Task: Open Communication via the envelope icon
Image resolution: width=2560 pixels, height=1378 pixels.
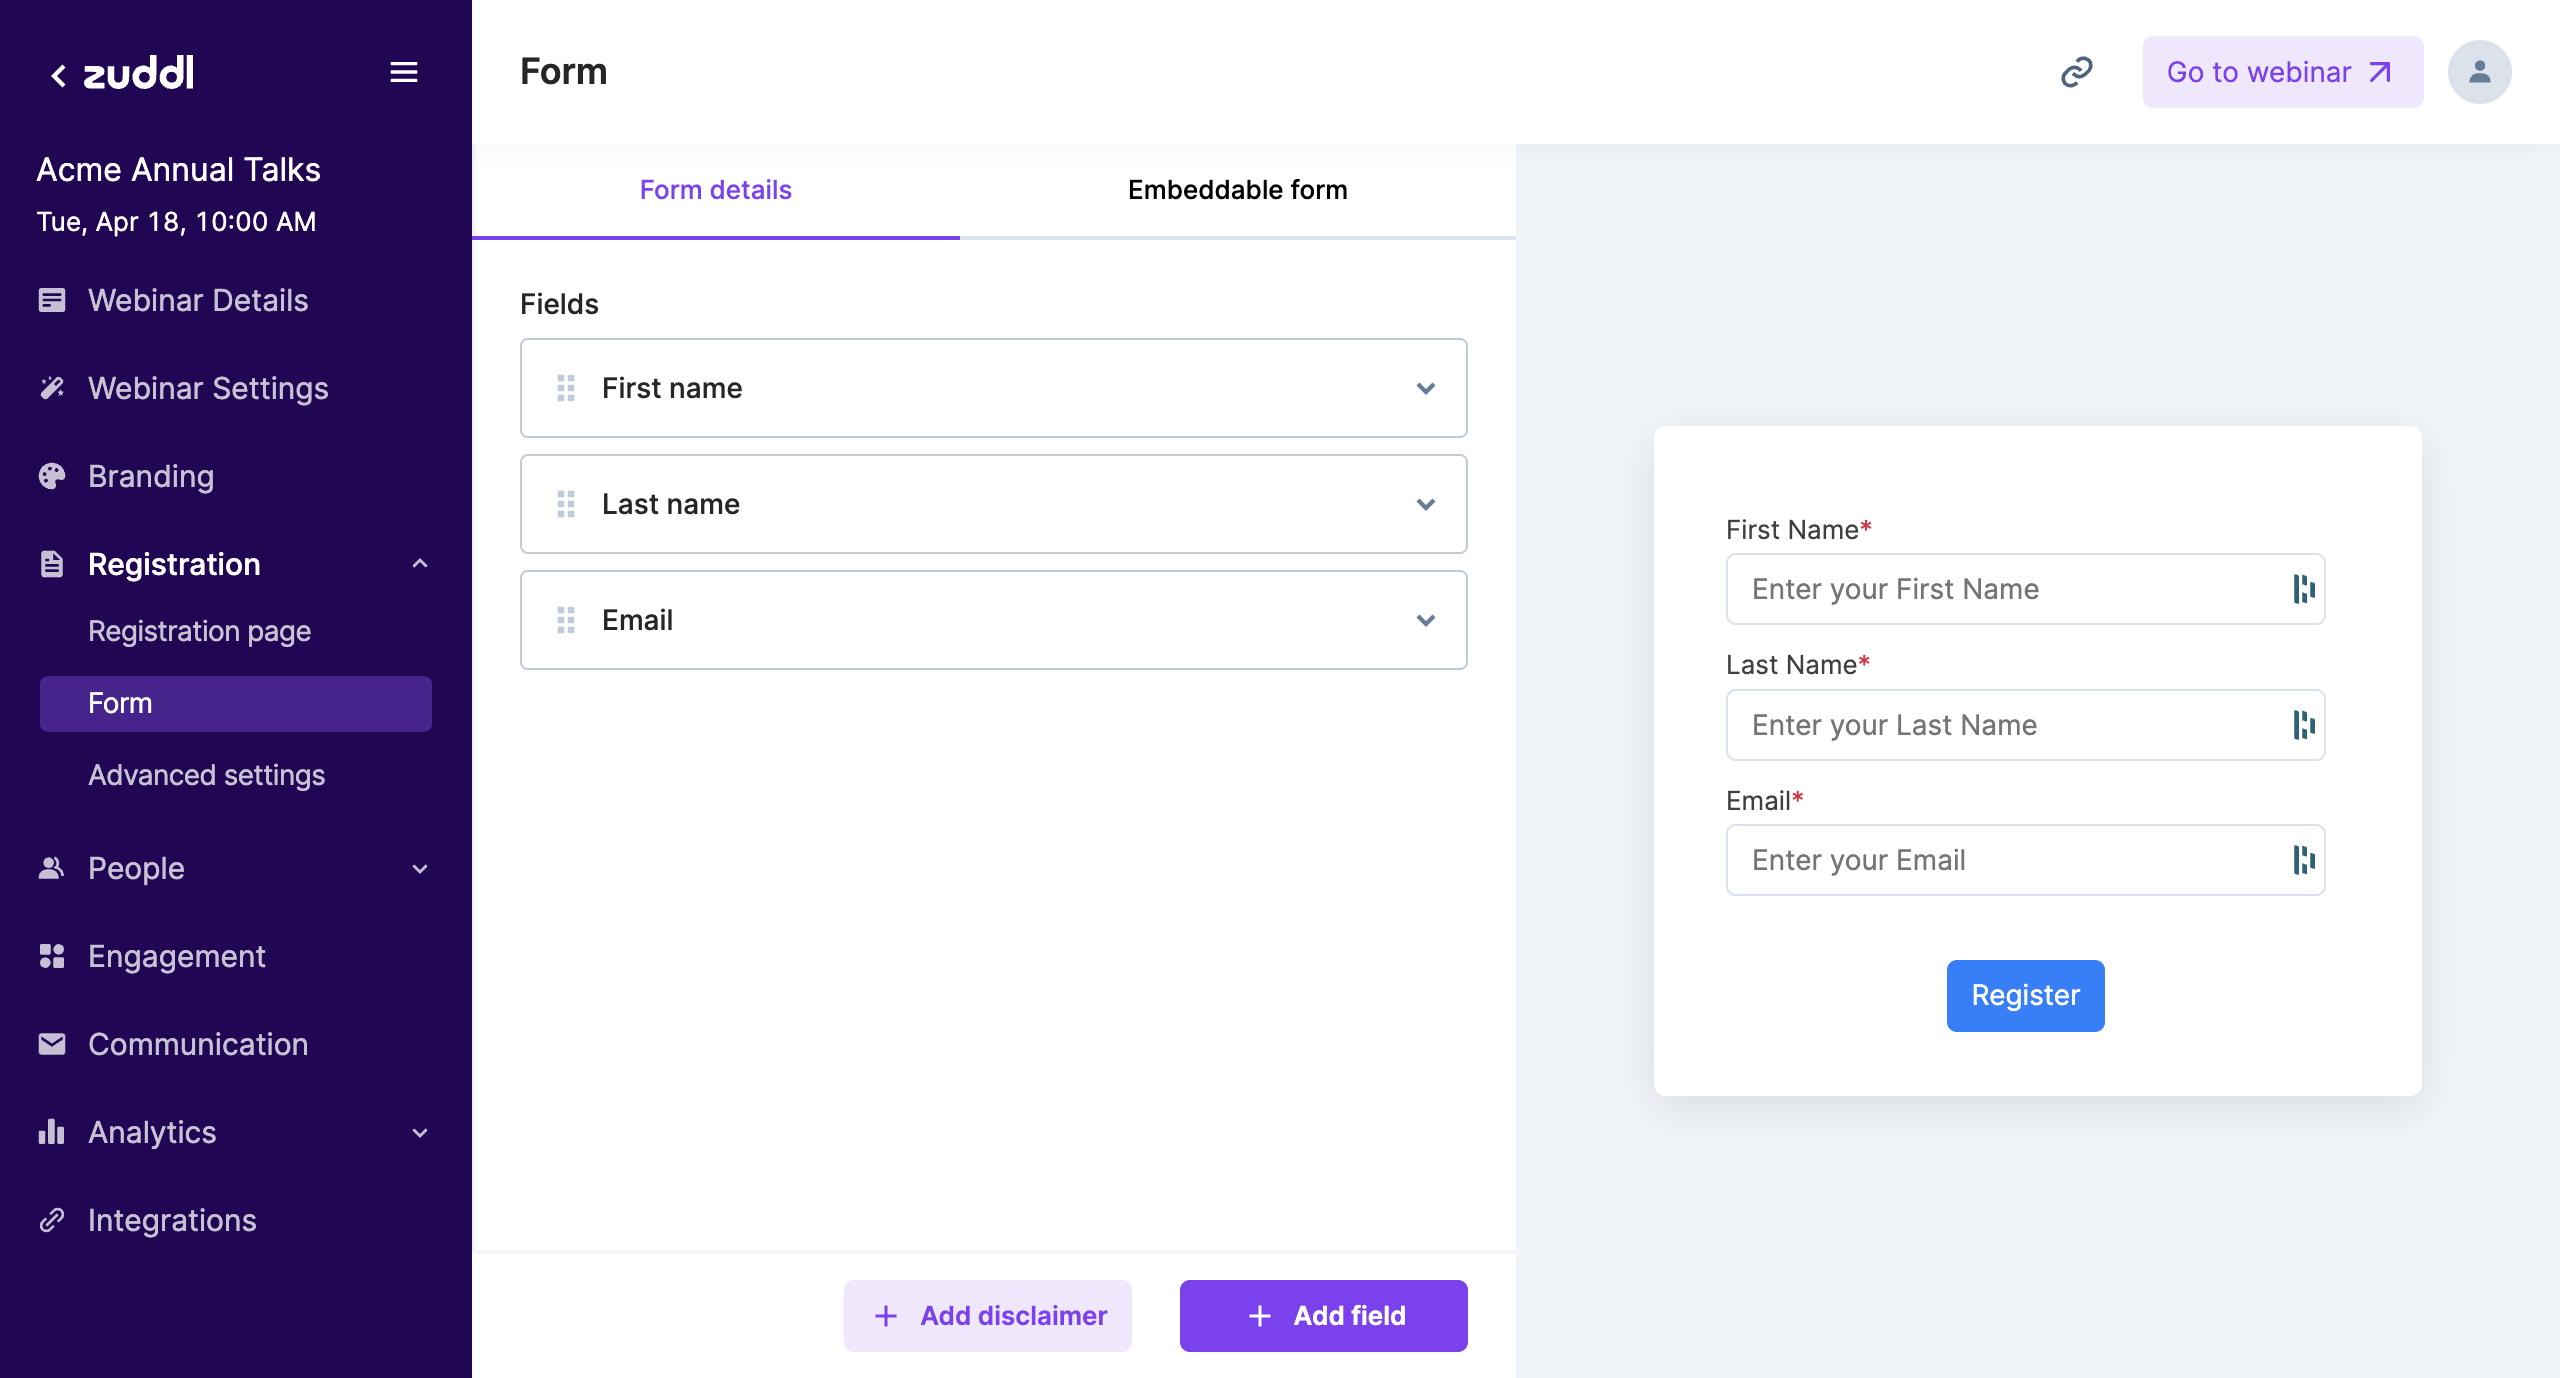Action: pyautogui.click(x=52, y=1044)
